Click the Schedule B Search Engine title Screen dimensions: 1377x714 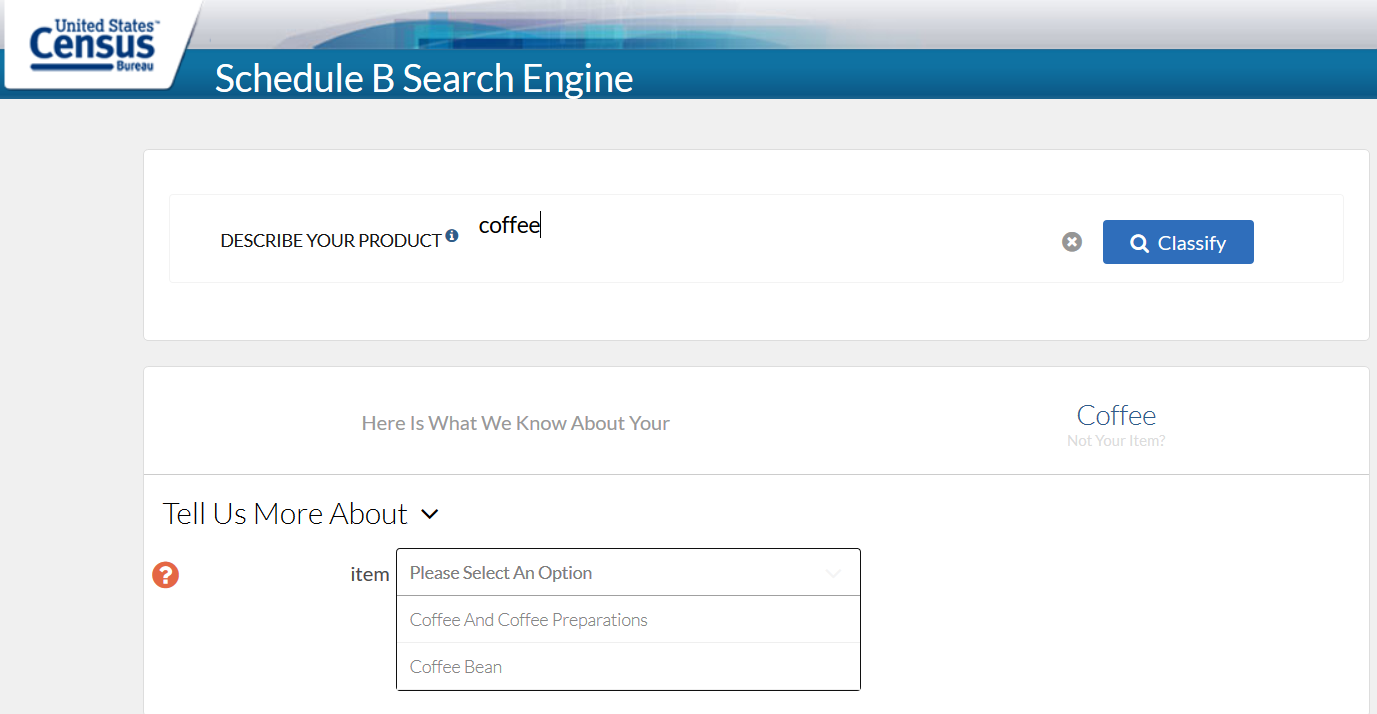[x=424, y=79]
